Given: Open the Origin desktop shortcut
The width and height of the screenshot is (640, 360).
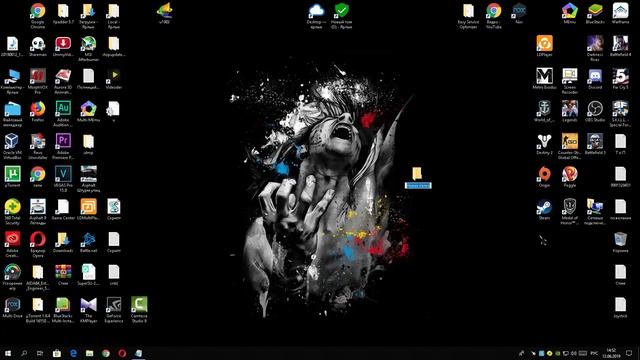Looking at the screenshot, I should pos(544,177).
